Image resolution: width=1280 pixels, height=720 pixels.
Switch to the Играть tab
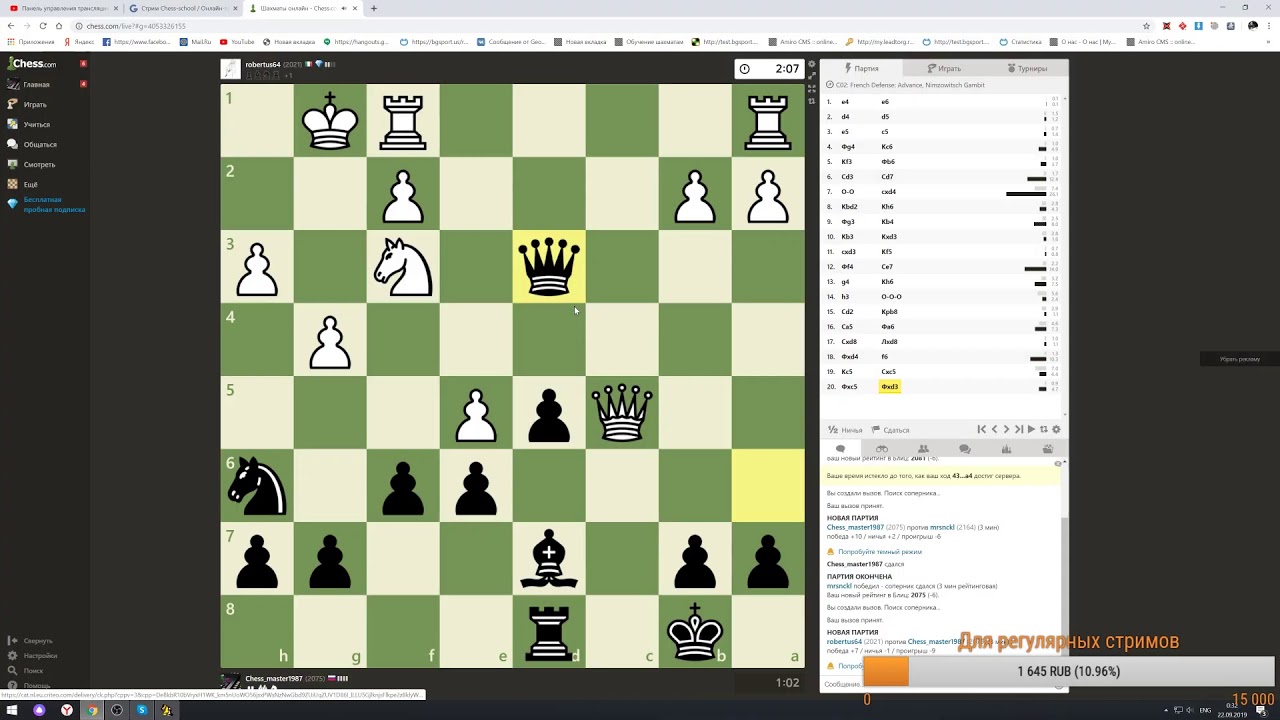(944, 68)
